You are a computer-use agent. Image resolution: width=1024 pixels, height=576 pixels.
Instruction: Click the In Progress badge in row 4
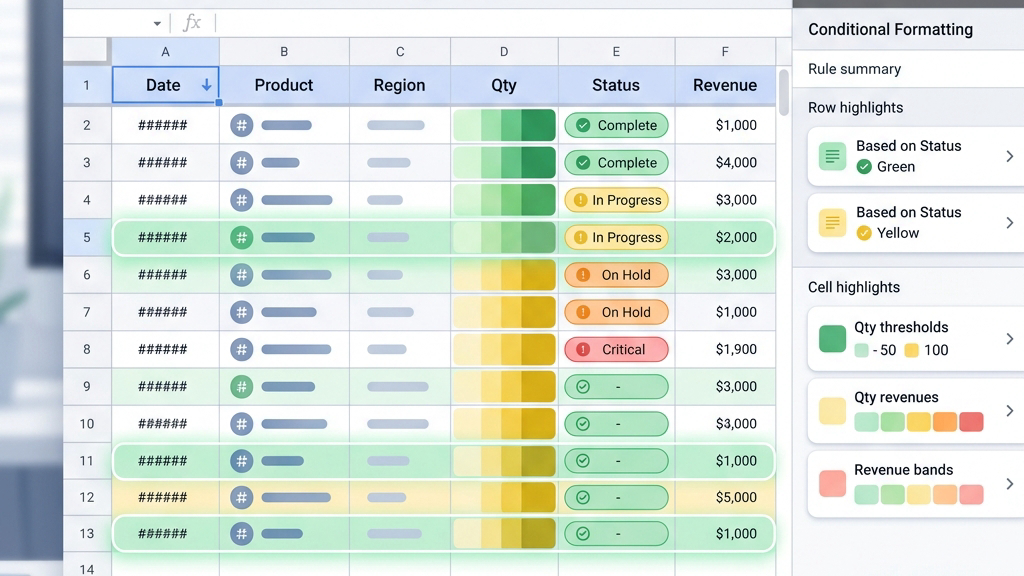pos(616,200)
